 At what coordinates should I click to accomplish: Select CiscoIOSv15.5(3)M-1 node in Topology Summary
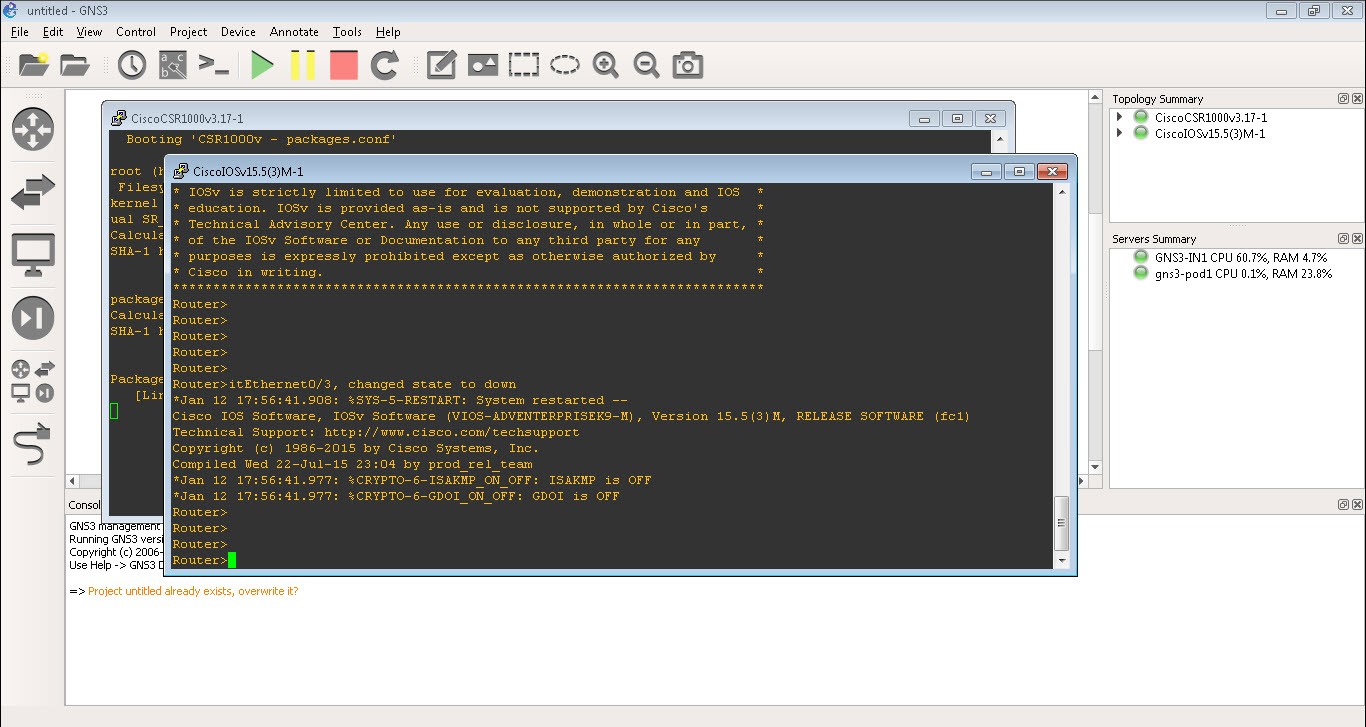pyautogui.click(x=1210, y=133)
